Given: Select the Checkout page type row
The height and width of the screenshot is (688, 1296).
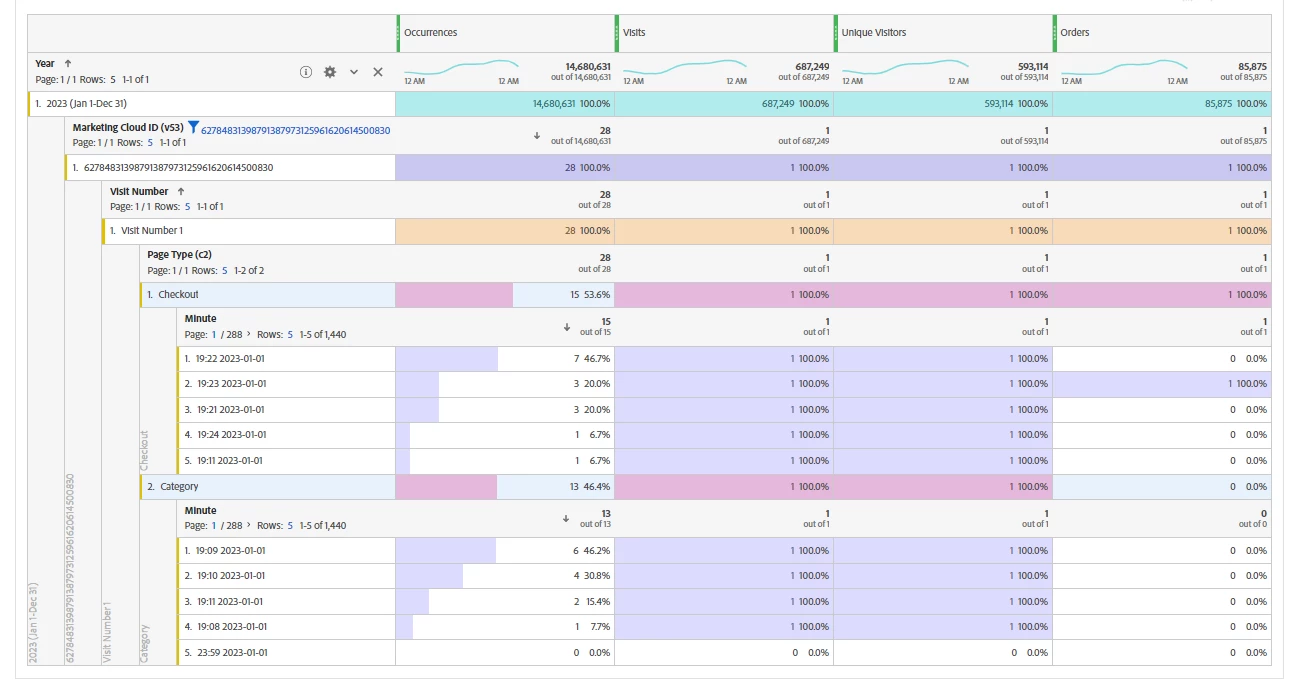Looking at the screenshot, I should [267, 295].
